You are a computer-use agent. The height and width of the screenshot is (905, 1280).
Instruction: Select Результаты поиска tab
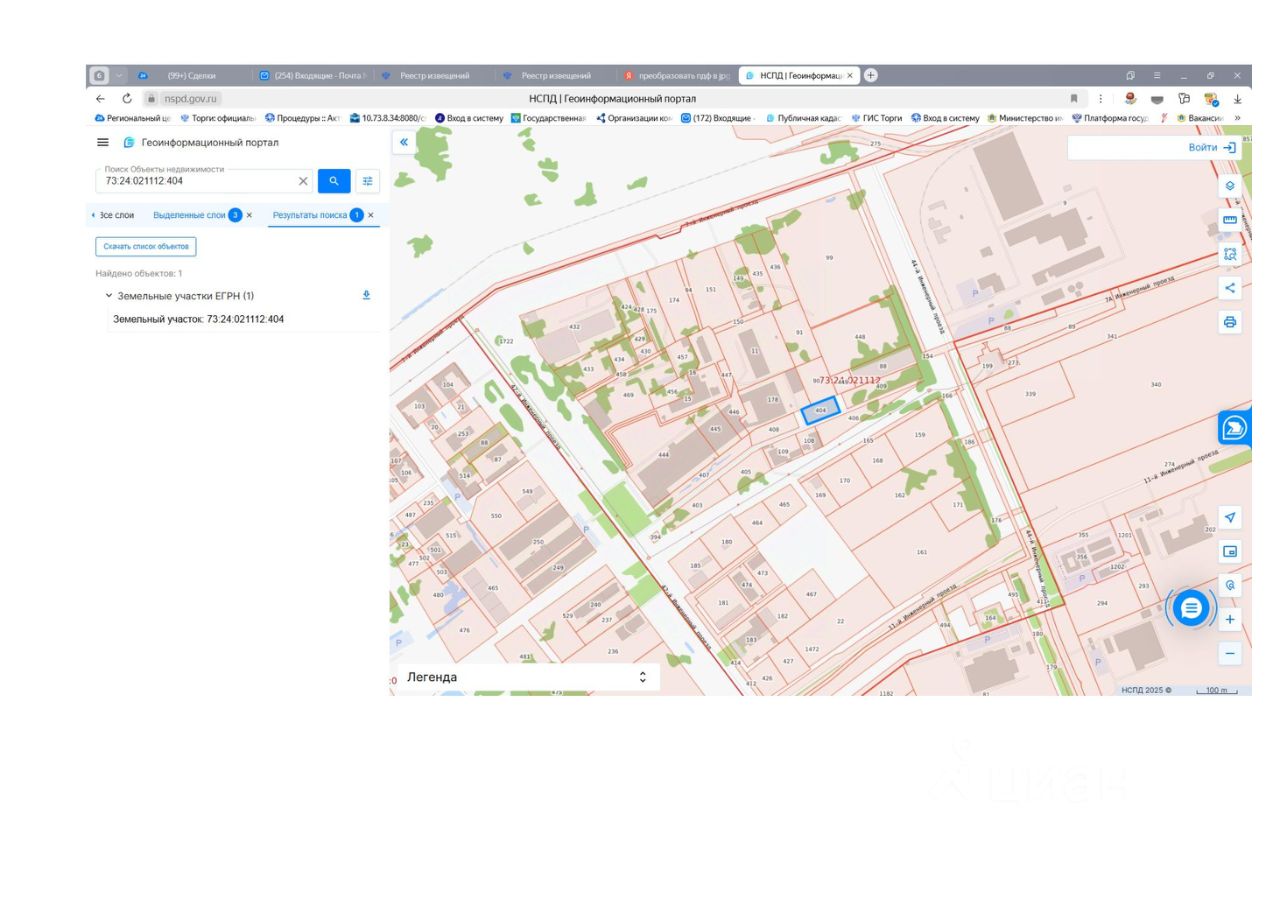pos(310,215)
